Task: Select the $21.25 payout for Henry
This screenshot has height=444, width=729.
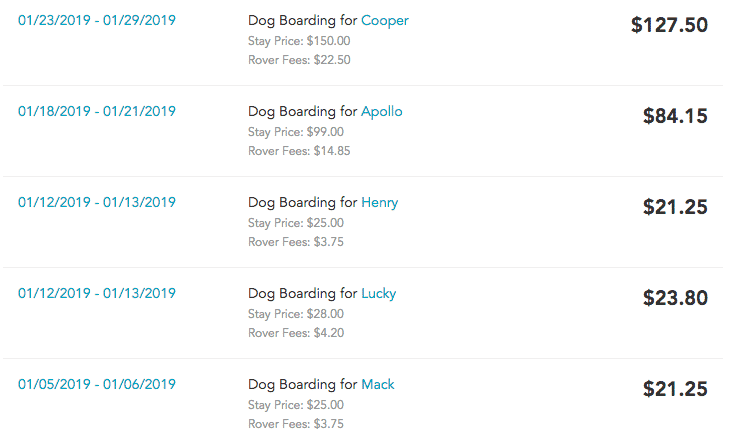Action: (x=675, y=207)
